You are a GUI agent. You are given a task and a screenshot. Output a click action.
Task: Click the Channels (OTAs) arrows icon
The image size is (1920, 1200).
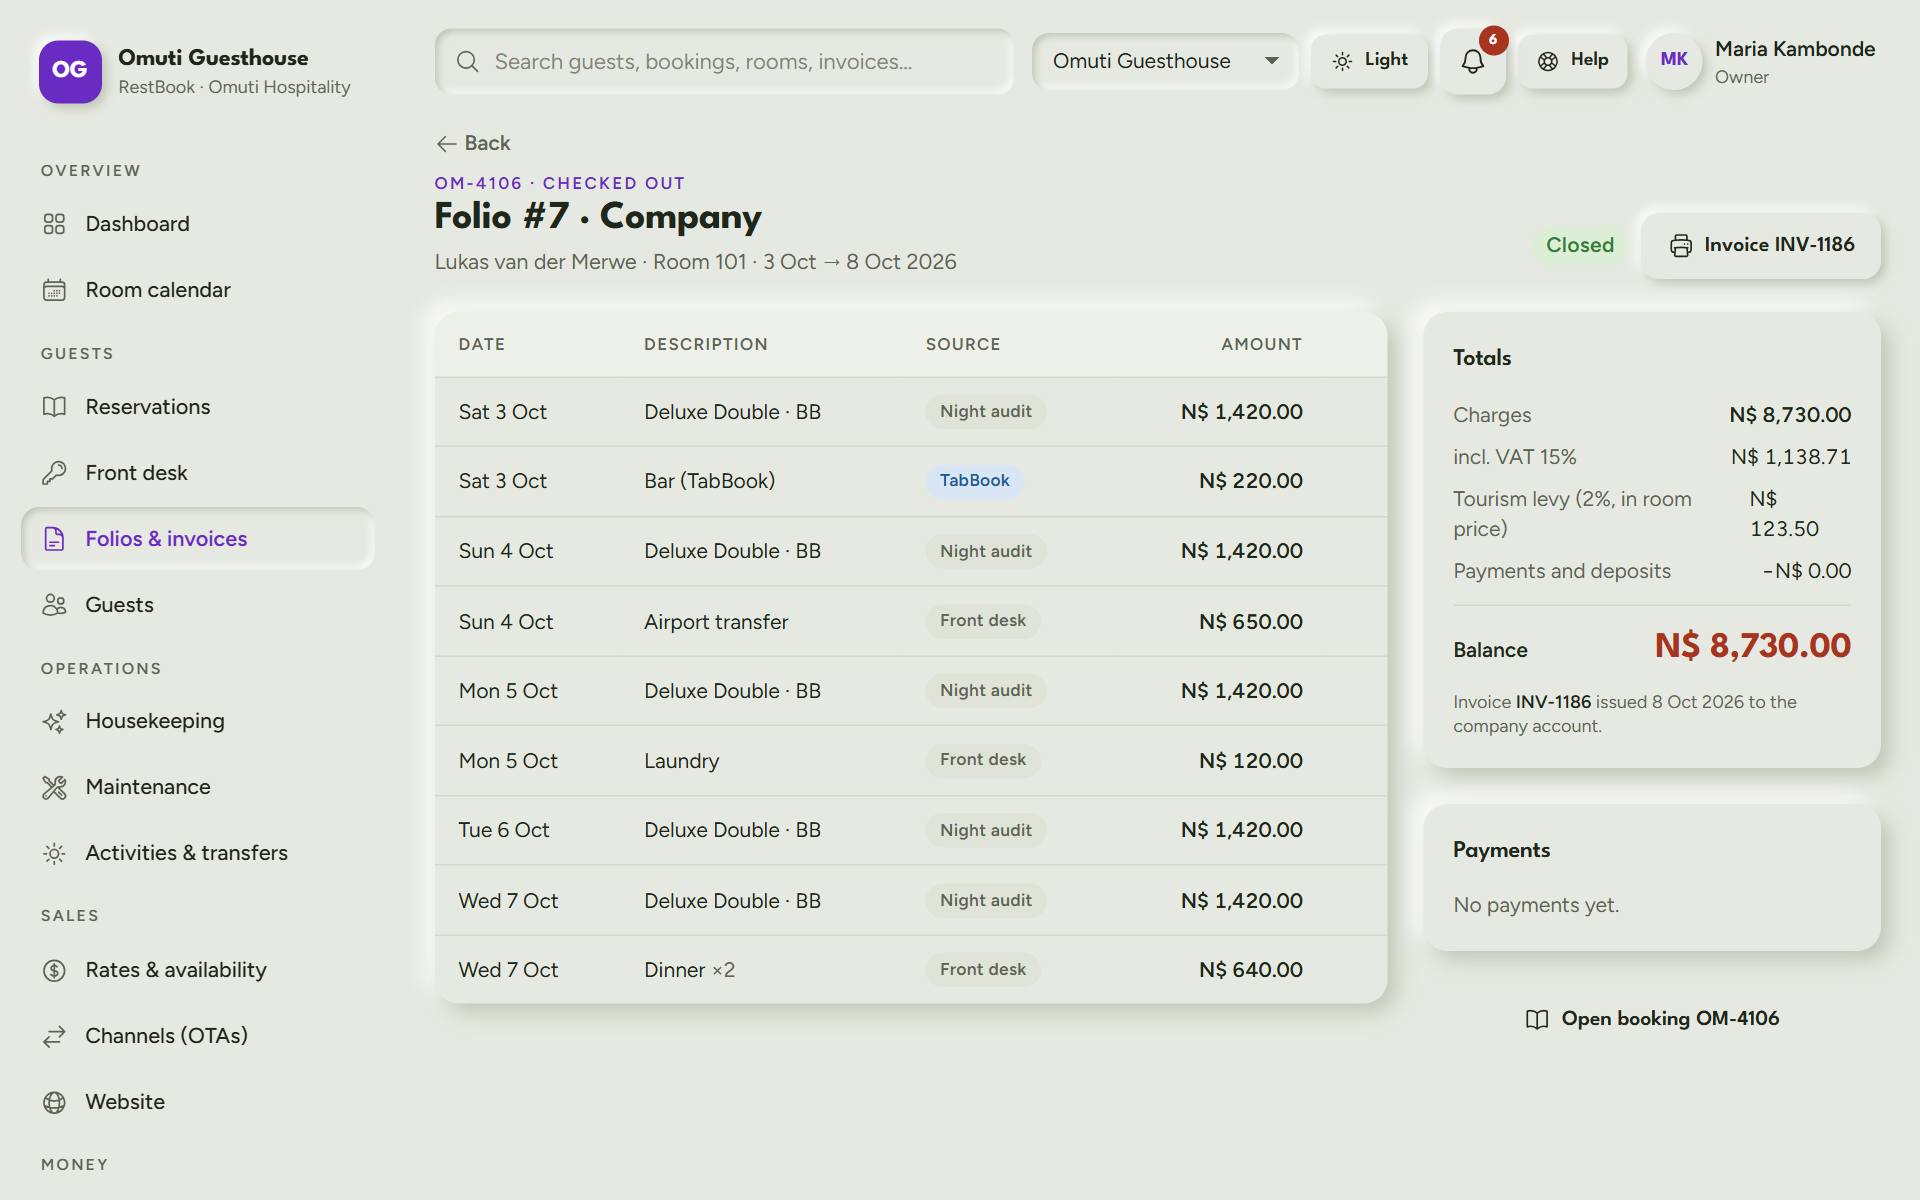54,1036
